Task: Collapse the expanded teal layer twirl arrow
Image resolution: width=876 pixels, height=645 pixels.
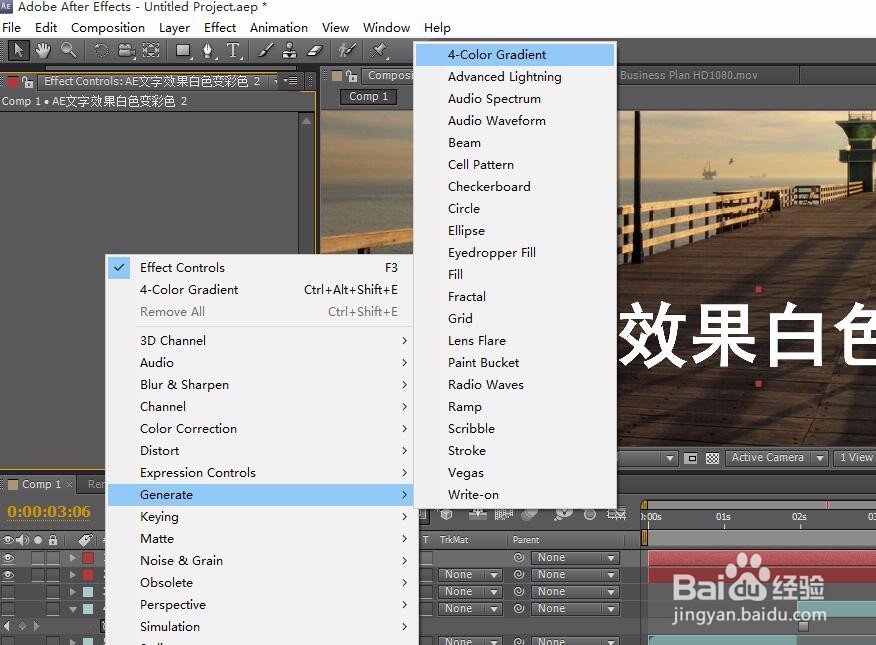Action: click(x=73, y=609)
